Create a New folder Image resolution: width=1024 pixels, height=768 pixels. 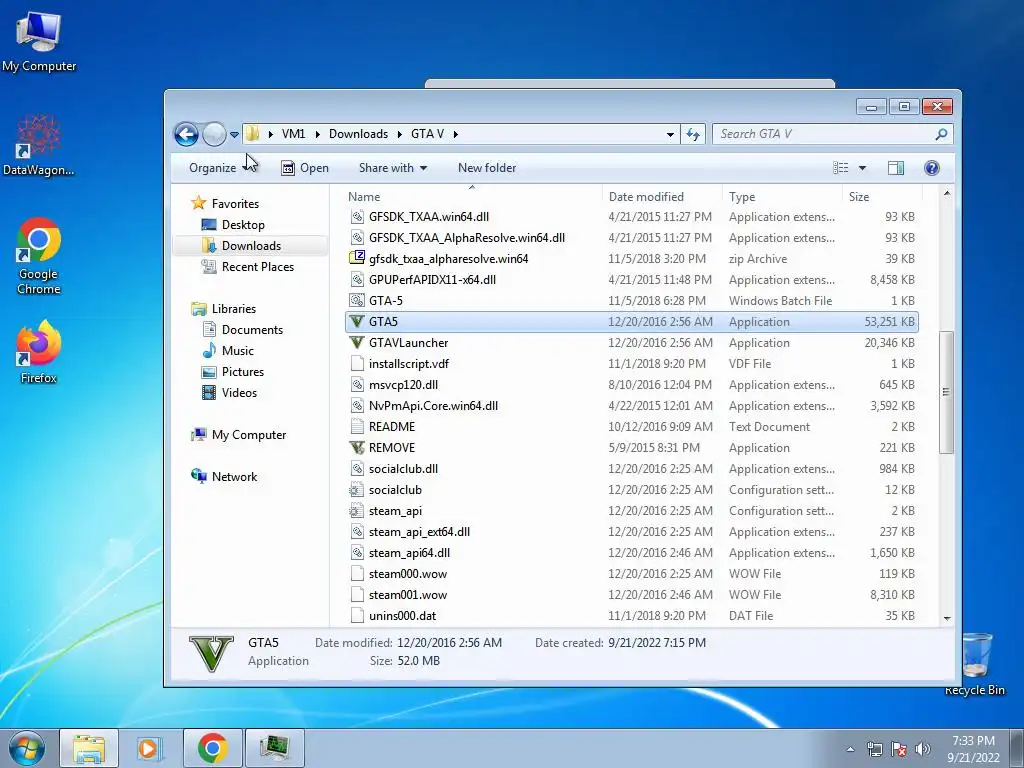point(487,168)
